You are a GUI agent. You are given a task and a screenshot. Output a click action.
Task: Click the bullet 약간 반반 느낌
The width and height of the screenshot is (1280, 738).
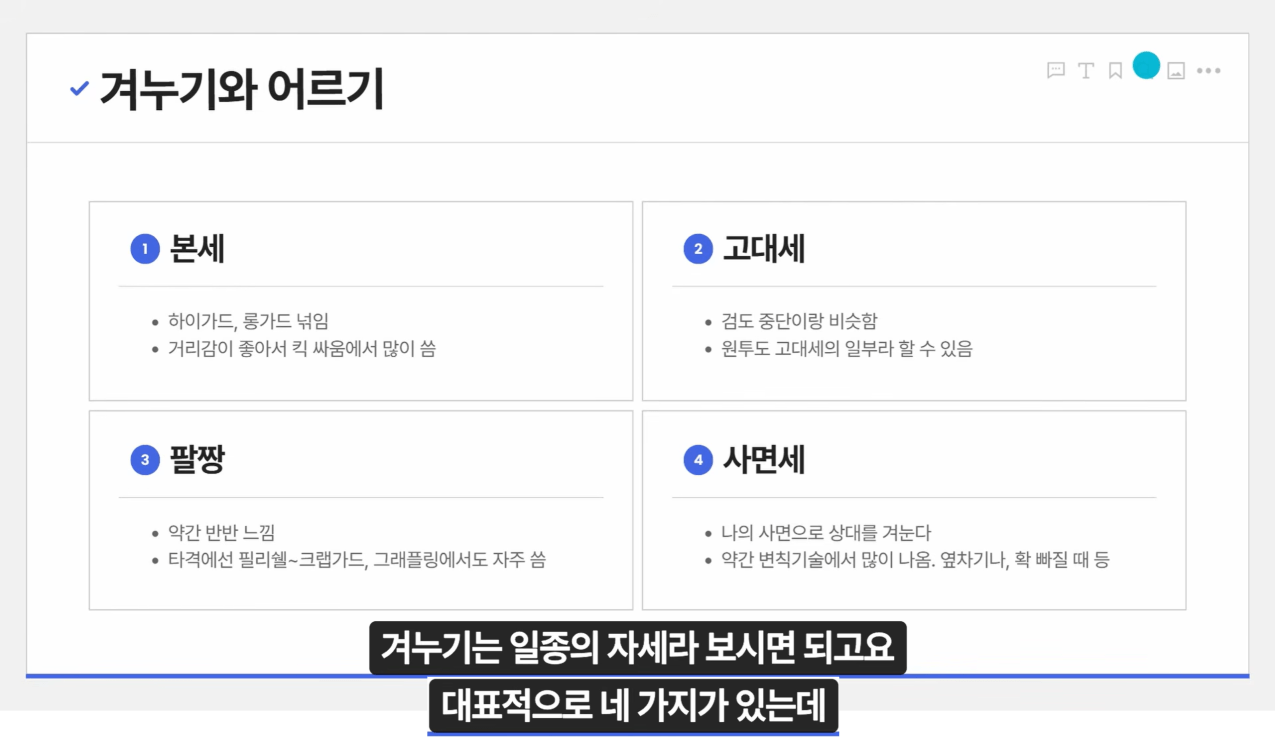[221, 533]
